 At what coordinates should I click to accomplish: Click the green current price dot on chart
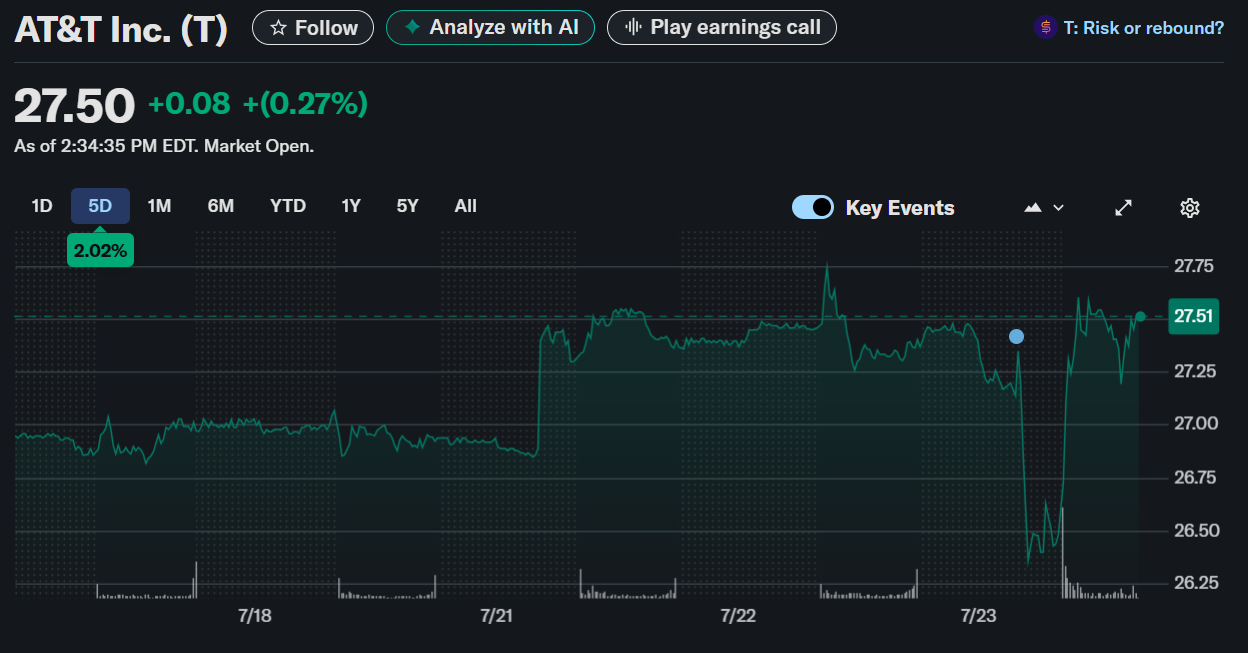(1140, 317)
